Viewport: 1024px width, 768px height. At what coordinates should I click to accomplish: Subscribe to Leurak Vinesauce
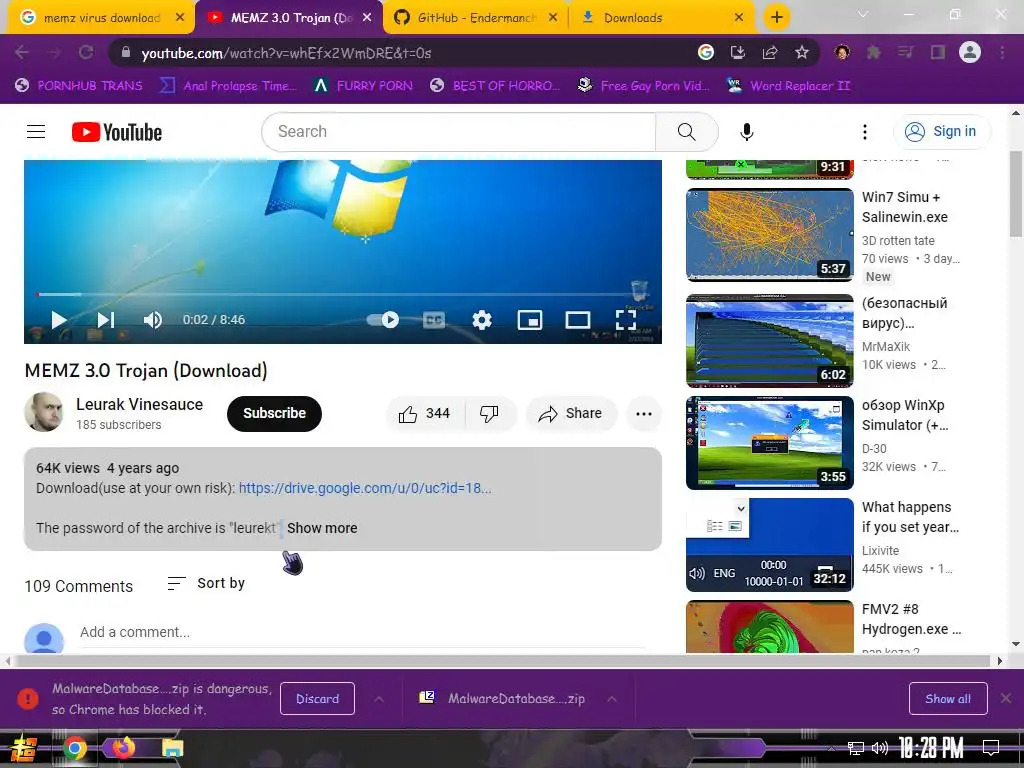coord(274,413)
